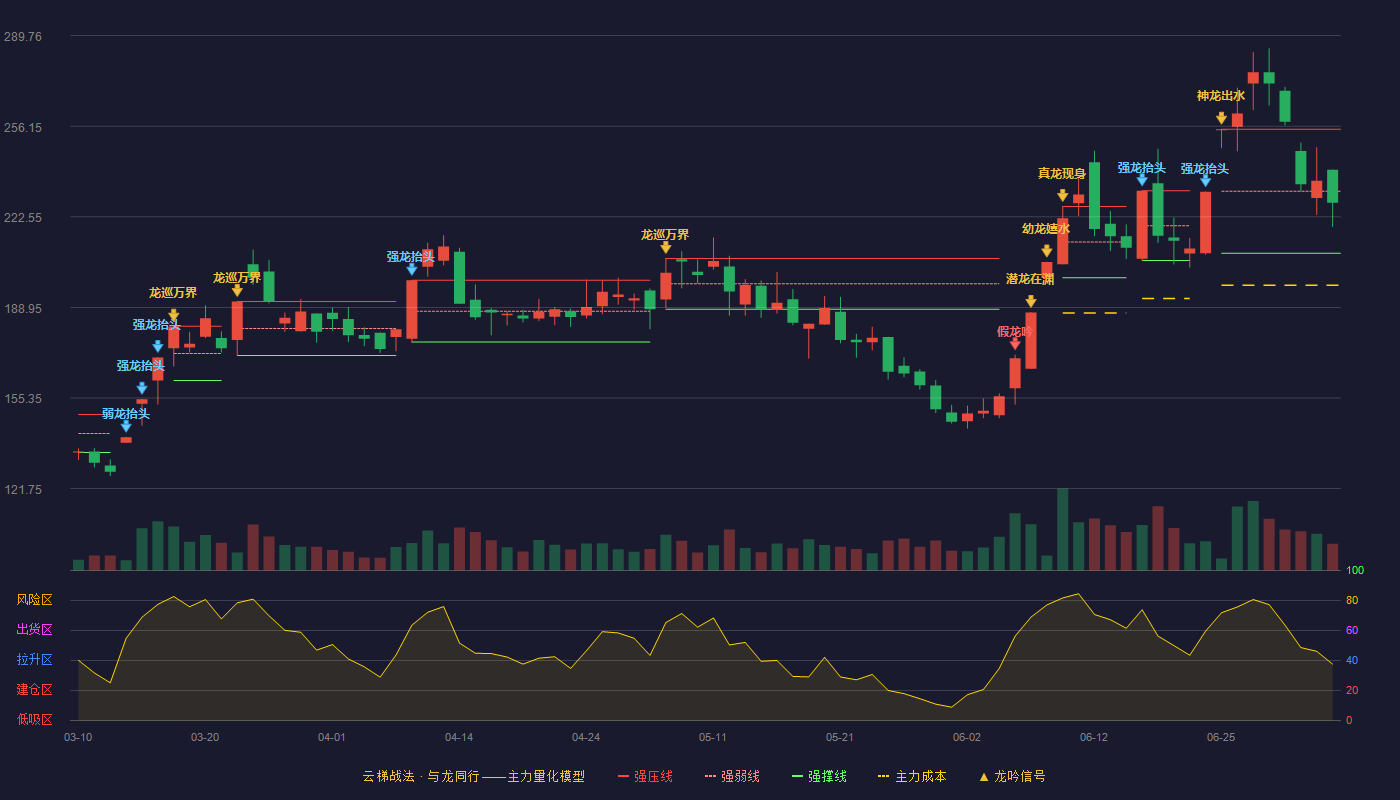Click the 256.15 price axis label
Image resolution: width=1400 pixels, height=800 pixels.
(x=23, y=127)
